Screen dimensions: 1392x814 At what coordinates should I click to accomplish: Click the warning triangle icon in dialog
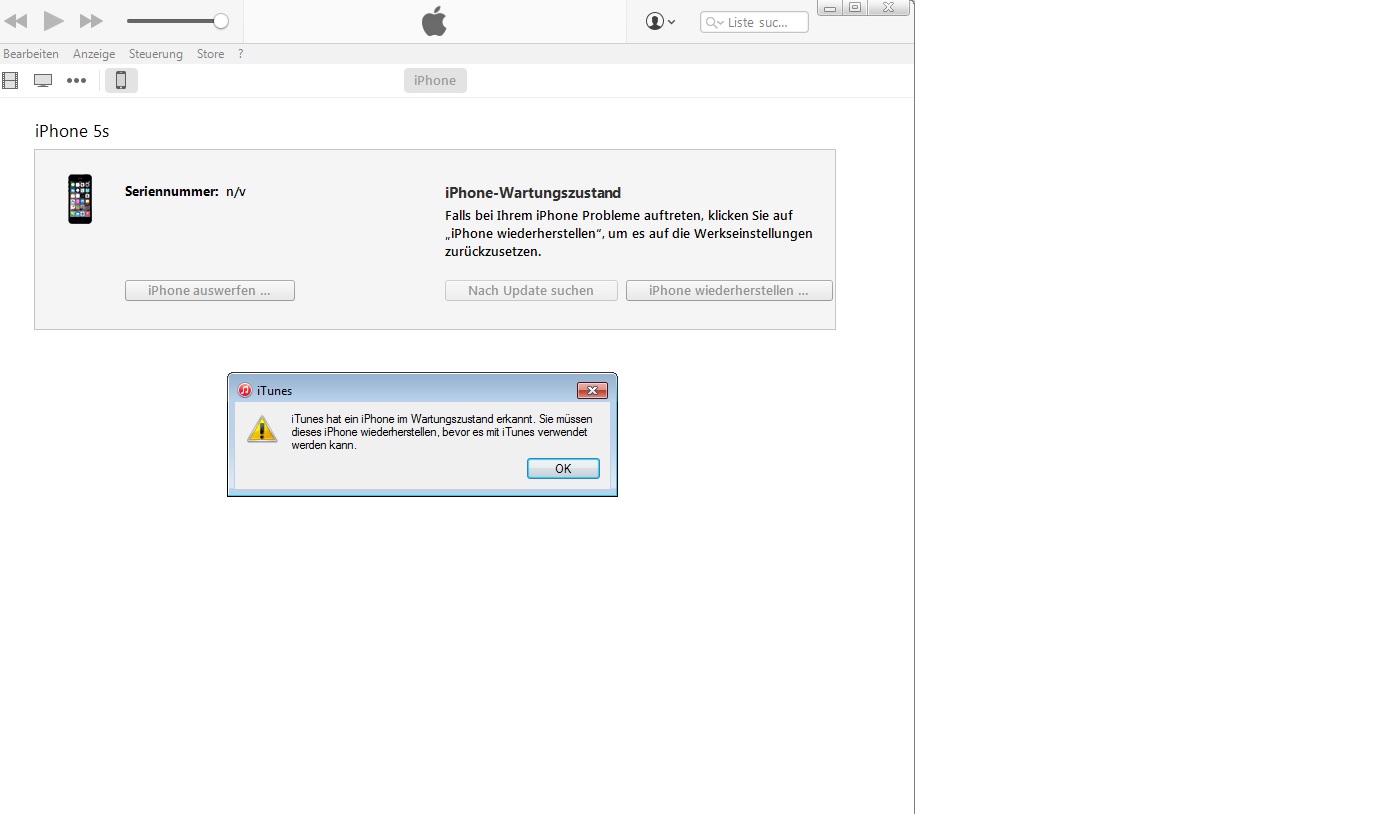pos(262,429)
